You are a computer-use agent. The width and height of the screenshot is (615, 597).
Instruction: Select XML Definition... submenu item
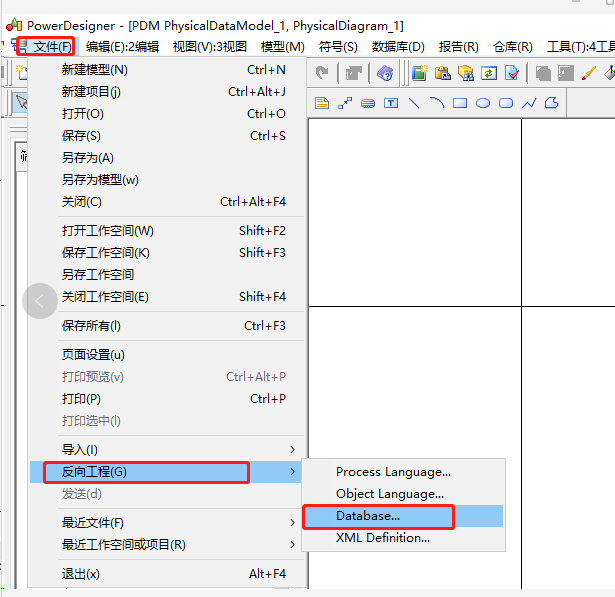point(404,538)
